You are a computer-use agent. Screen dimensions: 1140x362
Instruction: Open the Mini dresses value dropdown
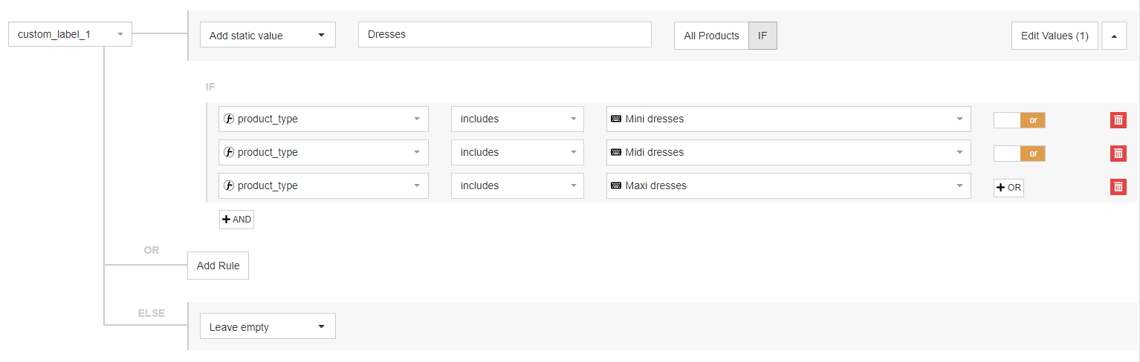[788, 119]
